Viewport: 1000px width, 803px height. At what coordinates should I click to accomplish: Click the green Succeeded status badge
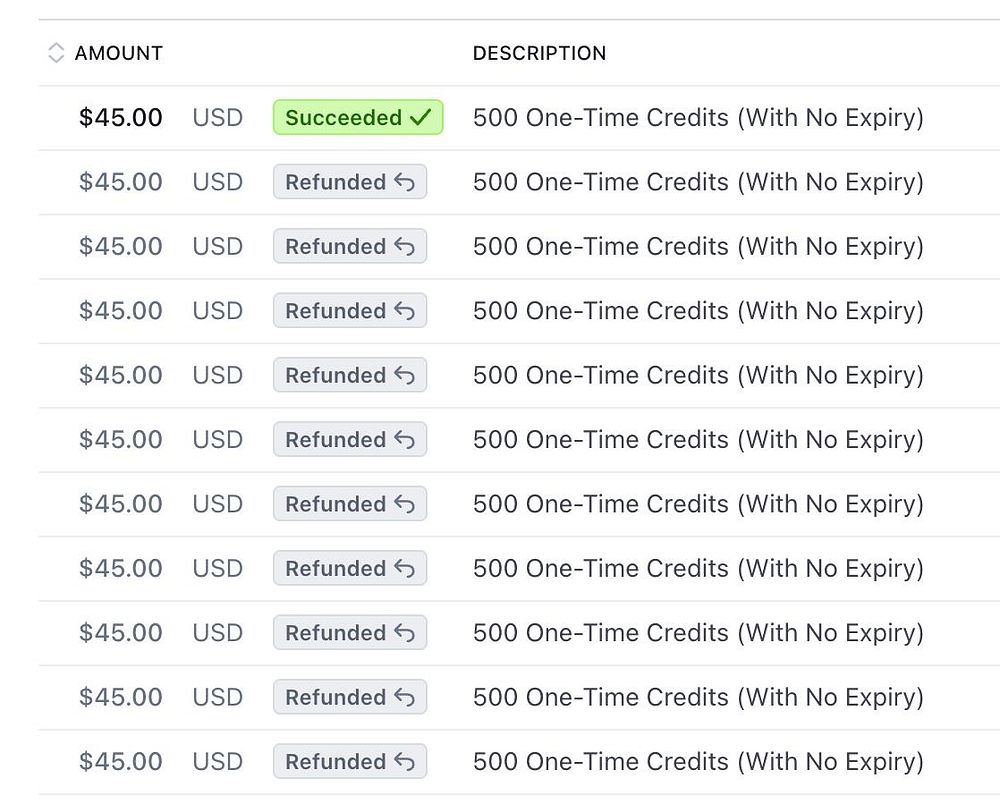(357, 118)
